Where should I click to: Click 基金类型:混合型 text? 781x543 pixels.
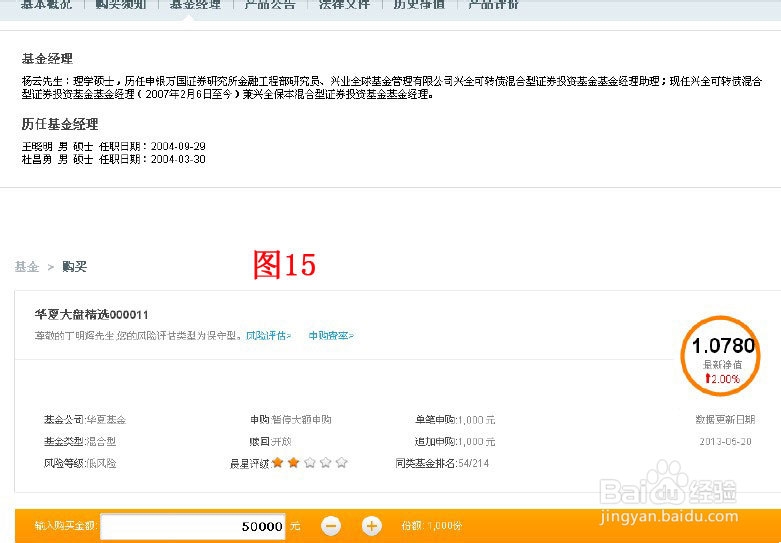point(80,441)
